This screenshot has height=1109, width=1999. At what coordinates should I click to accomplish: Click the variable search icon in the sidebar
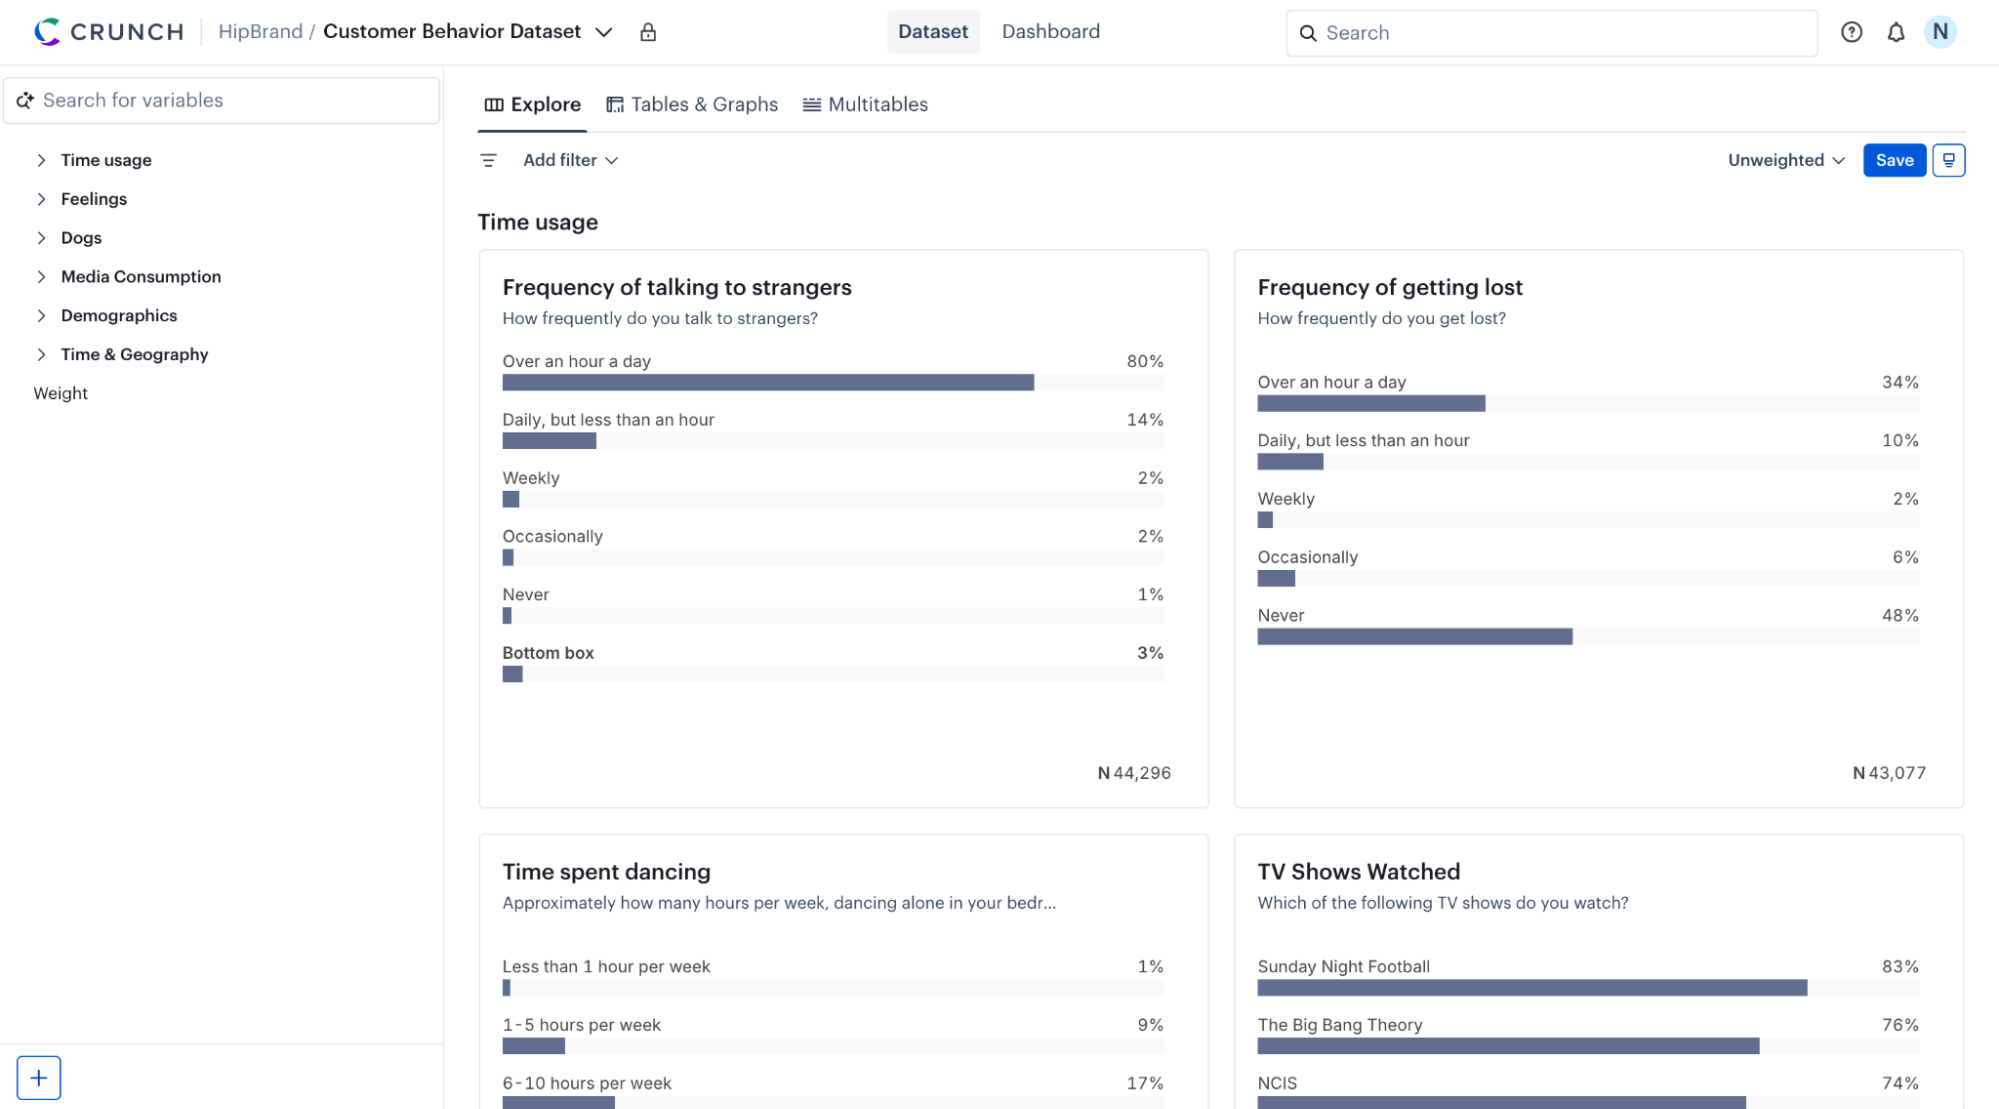(x=25, y=100)
